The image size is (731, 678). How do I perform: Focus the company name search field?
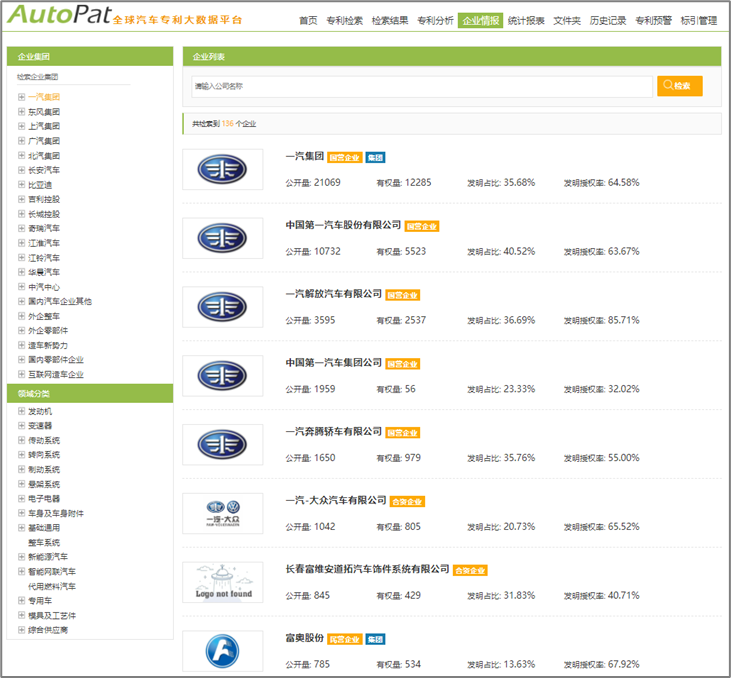coord(422,86)
